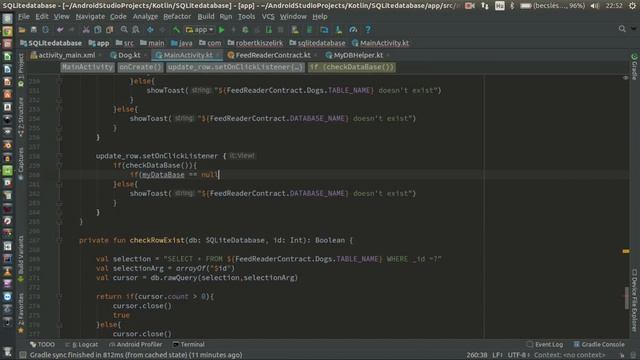Close the FeedReaderContract.kt editor tab
640x360 pixels.
click(x=316, y=55)
